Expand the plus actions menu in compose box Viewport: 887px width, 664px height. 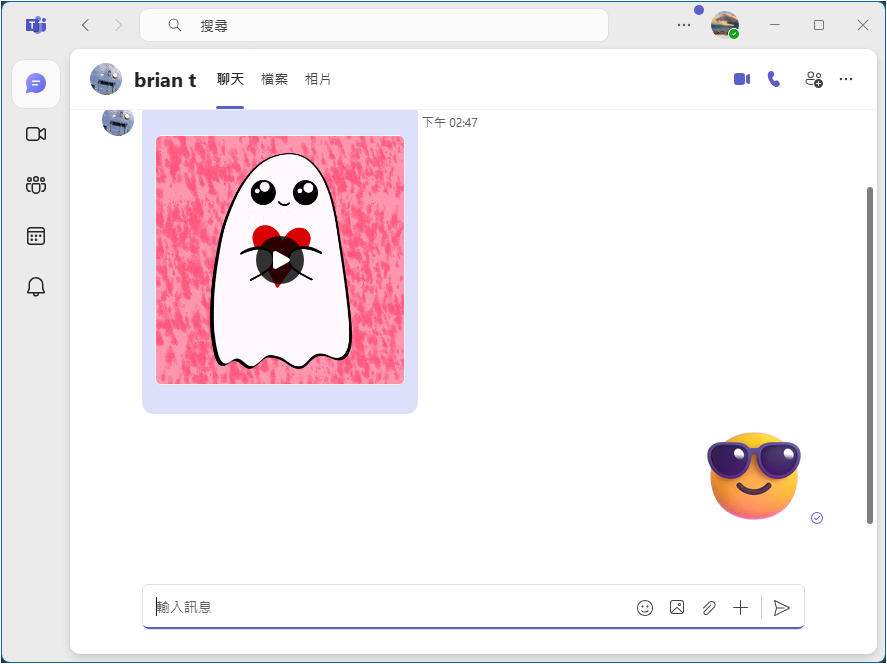coord(740,607)
